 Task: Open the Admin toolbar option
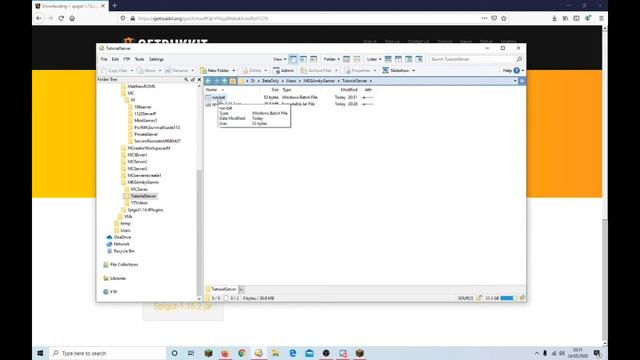tap(283, 71)
